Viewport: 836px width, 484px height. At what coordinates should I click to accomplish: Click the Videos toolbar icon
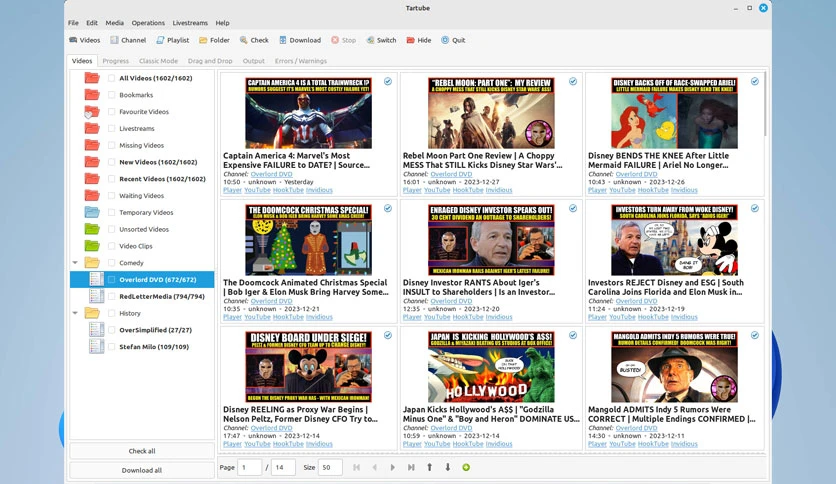[x=73, y=40]
